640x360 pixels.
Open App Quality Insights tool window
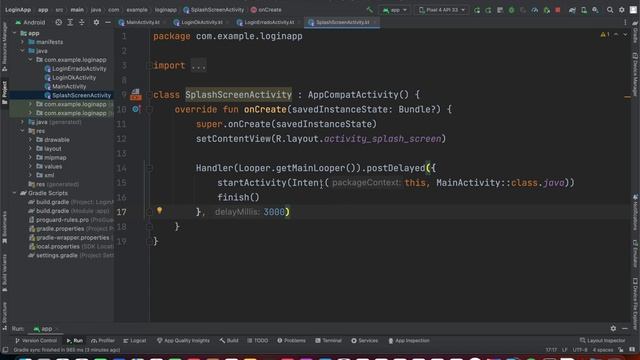[x=183, y=341]
